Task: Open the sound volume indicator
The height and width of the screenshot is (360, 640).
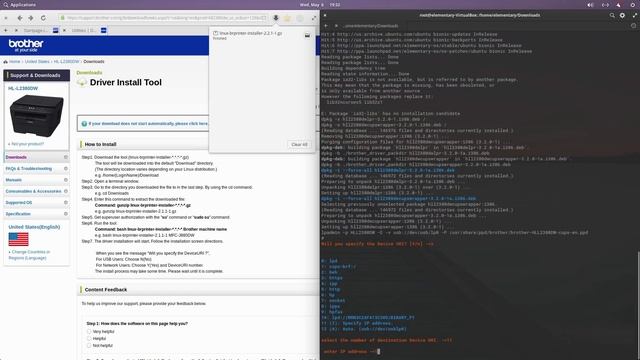Action: (x=590, y=5)
